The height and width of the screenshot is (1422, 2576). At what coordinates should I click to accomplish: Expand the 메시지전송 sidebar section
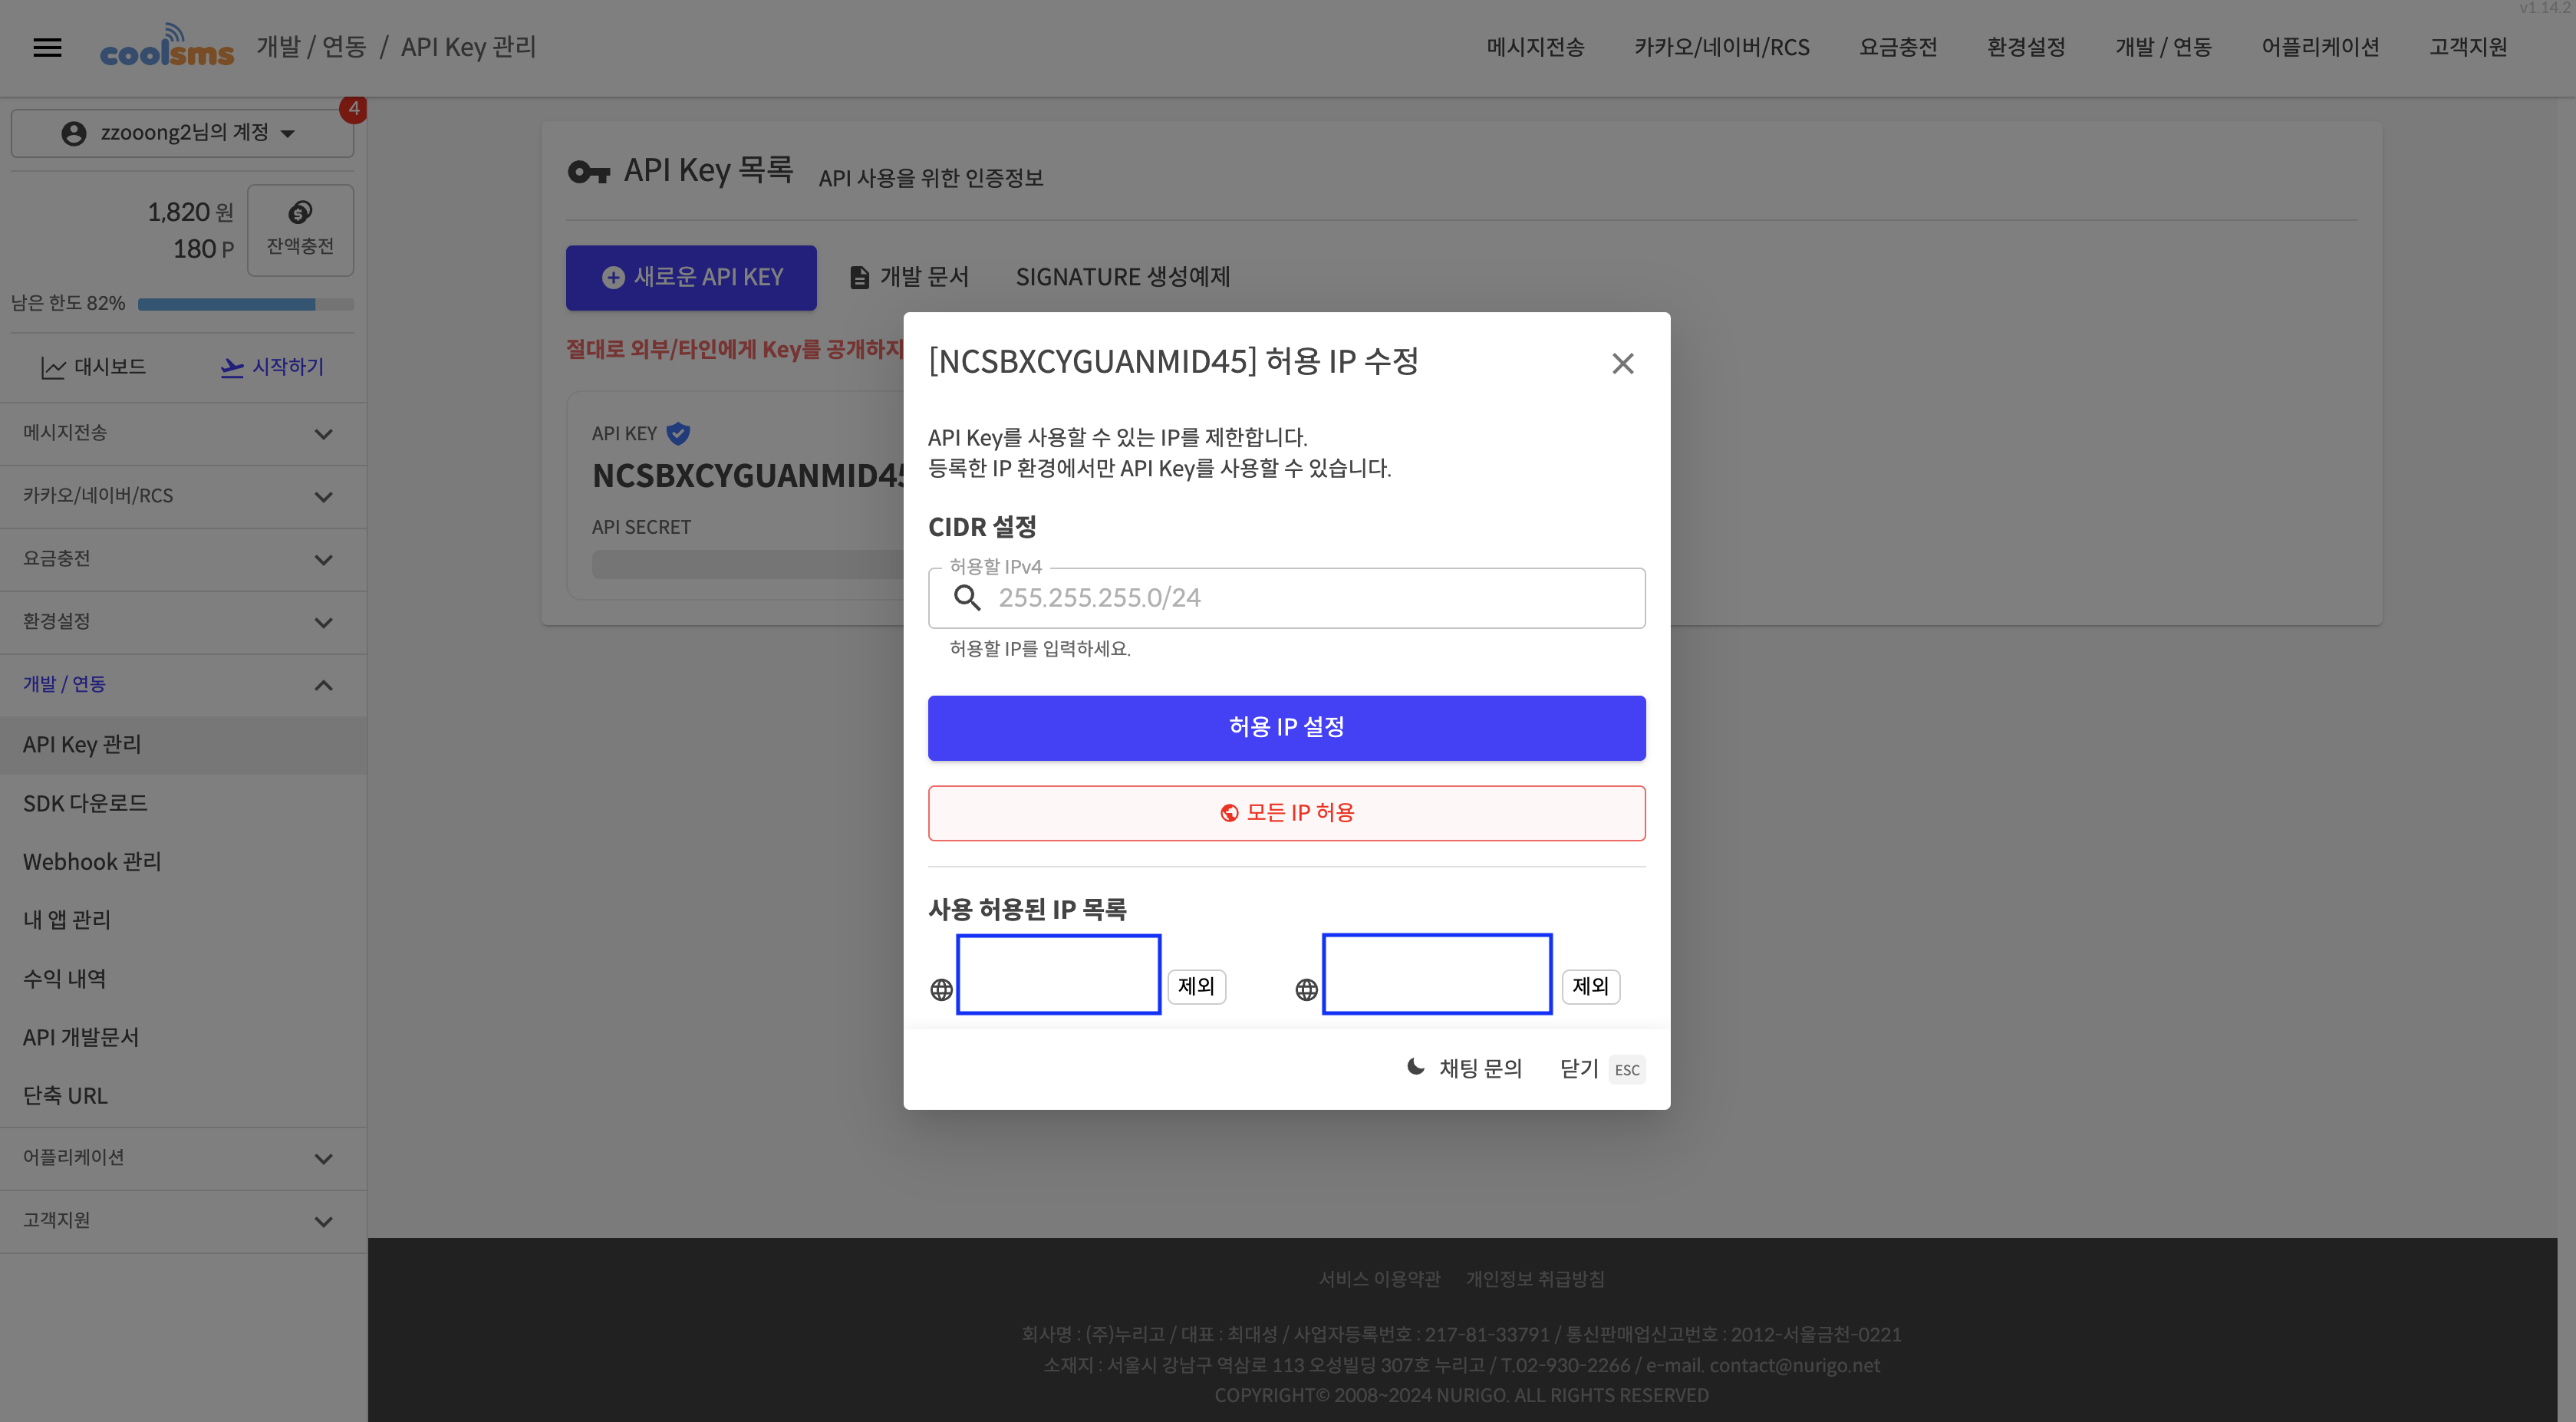tap(183, 433)
